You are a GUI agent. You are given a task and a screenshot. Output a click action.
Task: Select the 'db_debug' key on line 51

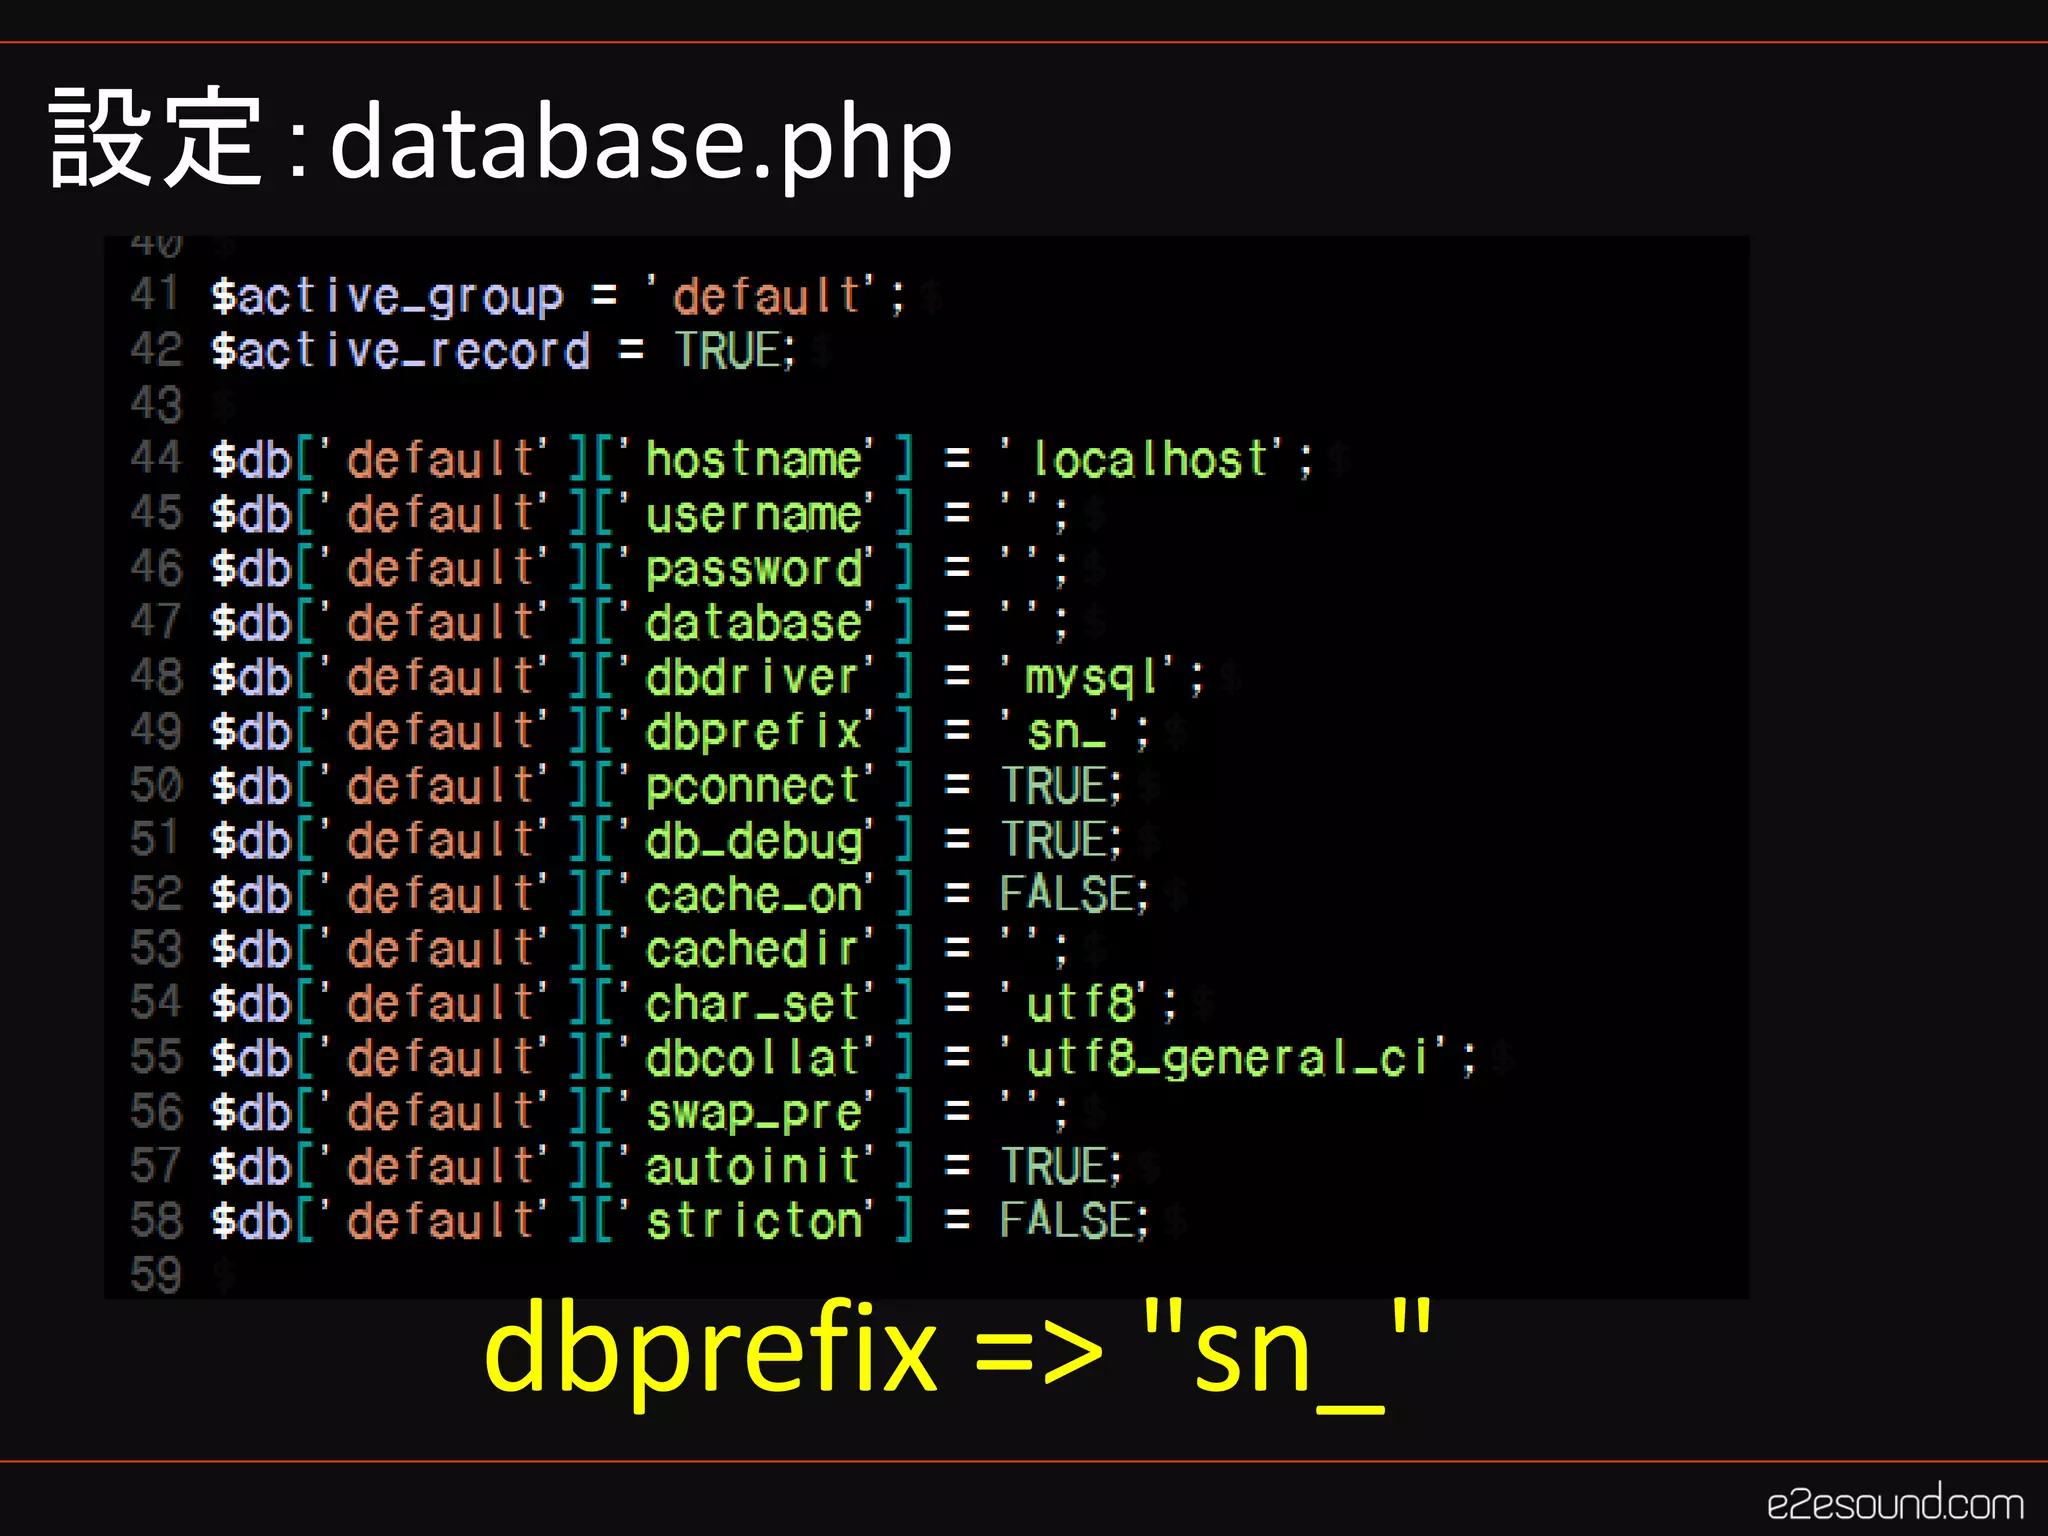pos(753,840)
